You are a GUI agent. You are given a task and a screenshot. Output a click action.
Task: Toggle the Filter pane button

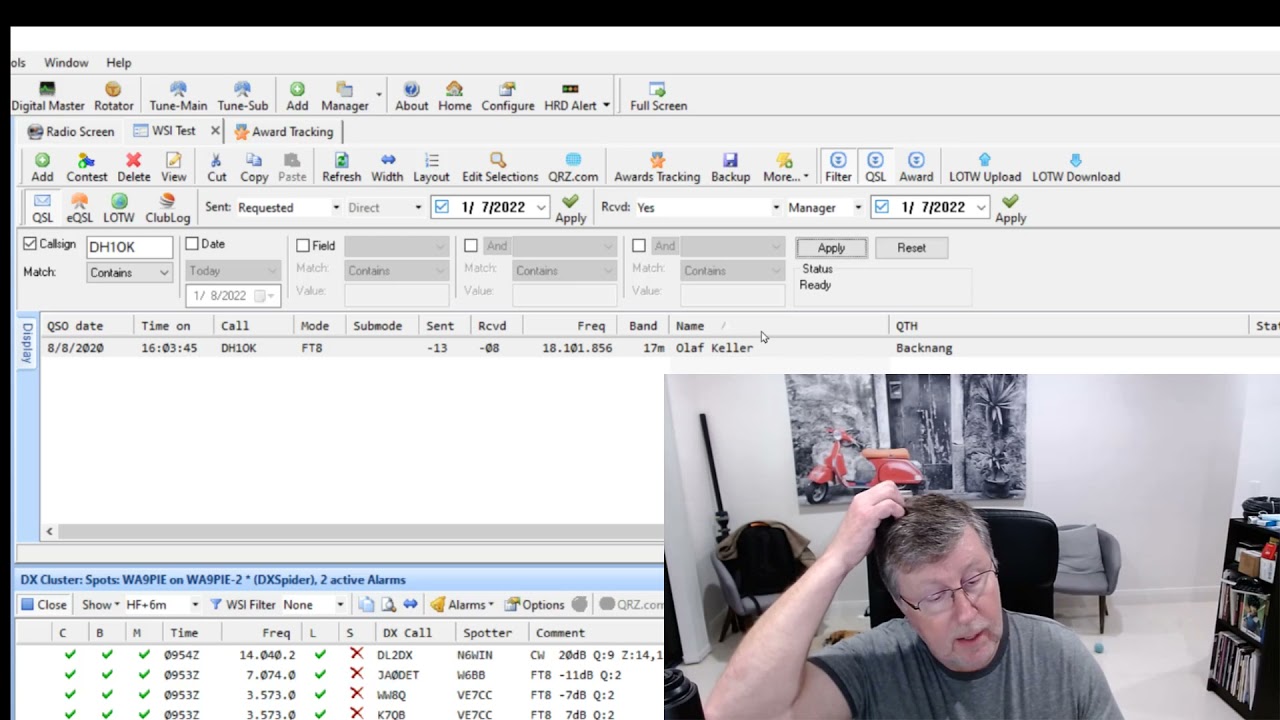(x=838, y=167)
